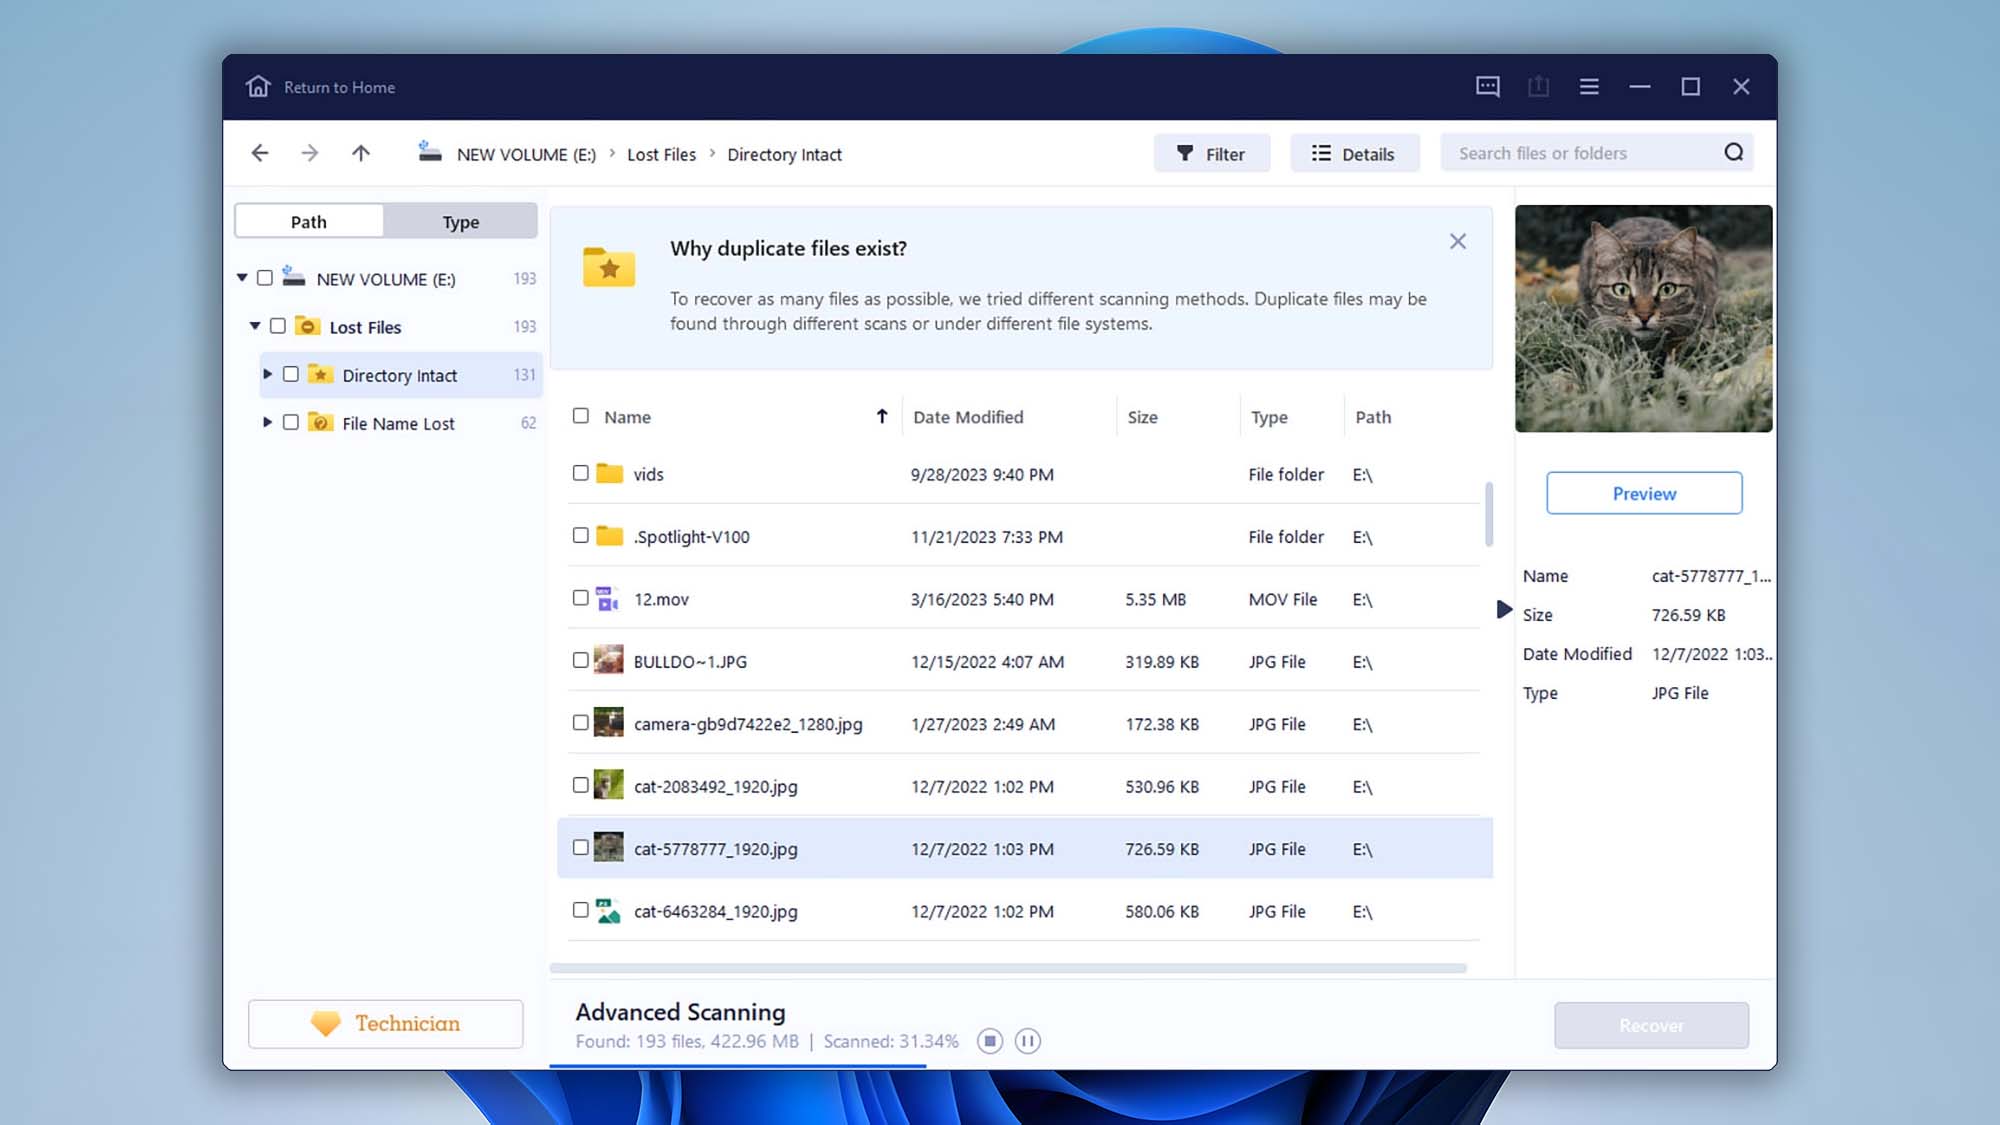2000x1125 pixels.
Task: Open Lost Files in the breadcrumb path
Action: tap(661, 154)
